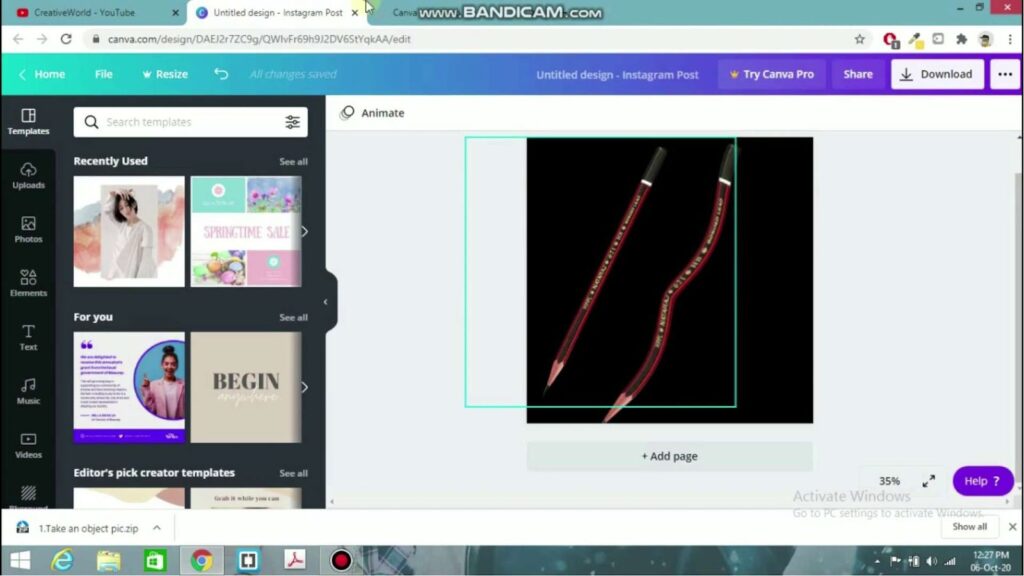Image resolution: width=1024 pixels, height=576 pixels.
Task: Open the Videos sidebar panel
Action: pos(28,445)
